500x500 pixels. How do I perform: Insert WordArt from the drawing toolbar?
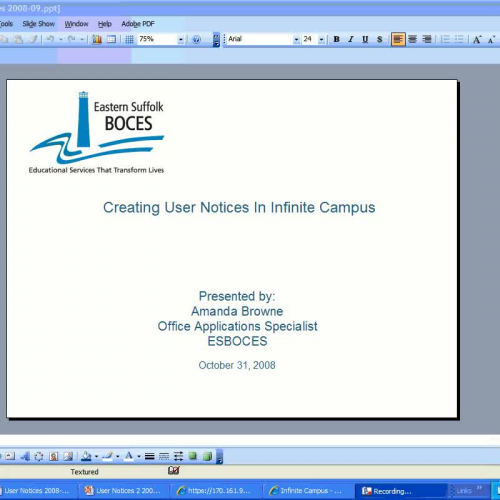(25, 456)
